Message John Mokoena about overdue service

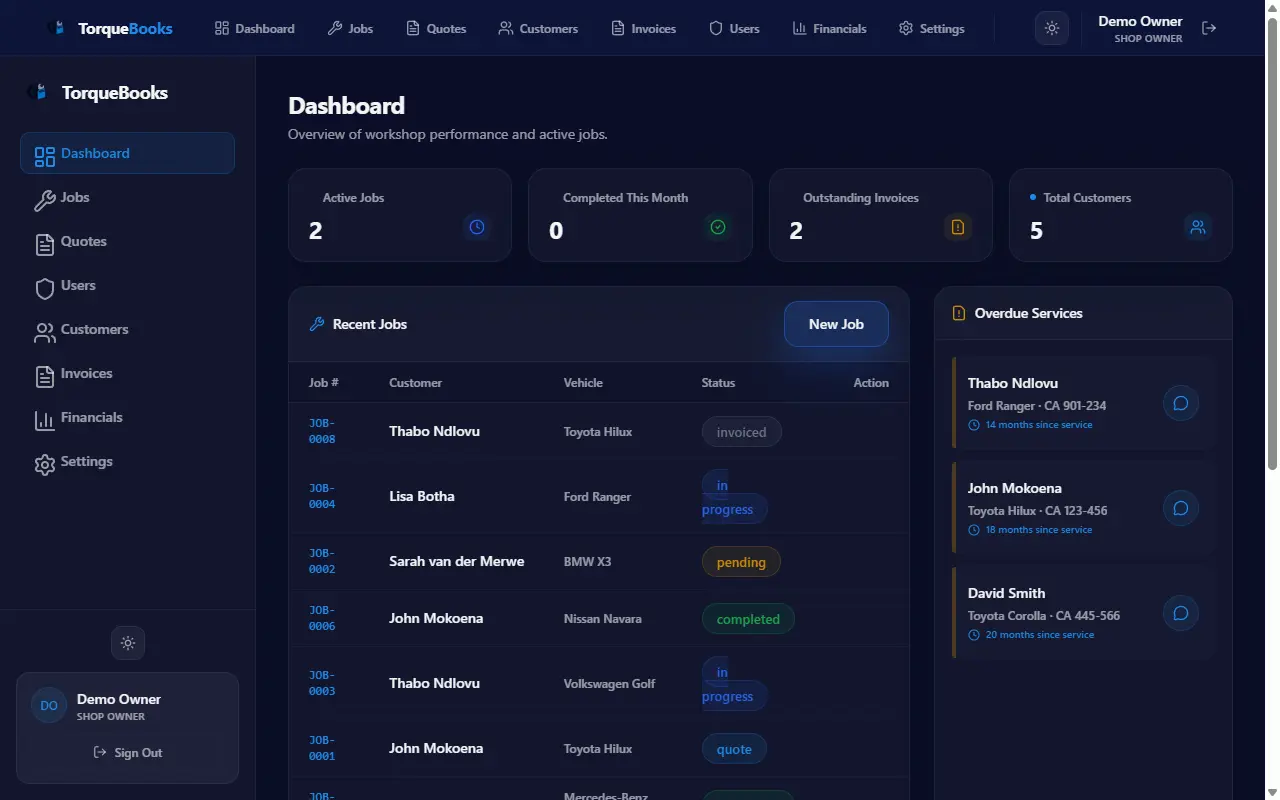tap(1181, 508)
